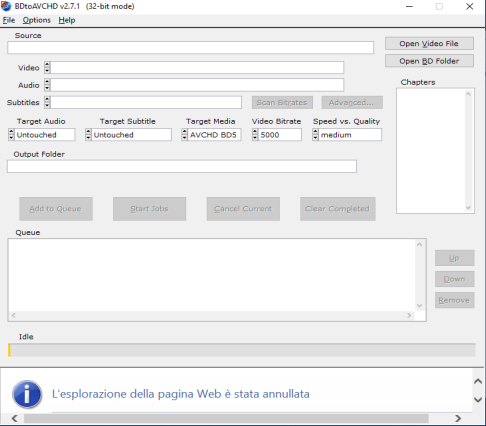Open the Help menu
This screenshot has width=486, height=426.
pos(67,20)
